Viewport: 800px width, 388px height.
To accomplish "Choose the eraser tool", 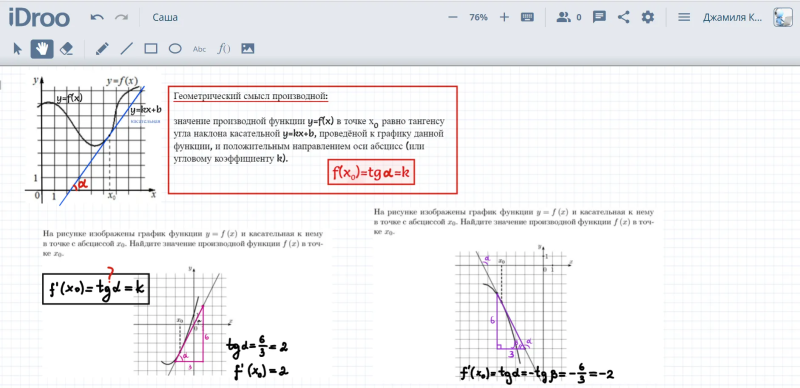I will (66, 49).
